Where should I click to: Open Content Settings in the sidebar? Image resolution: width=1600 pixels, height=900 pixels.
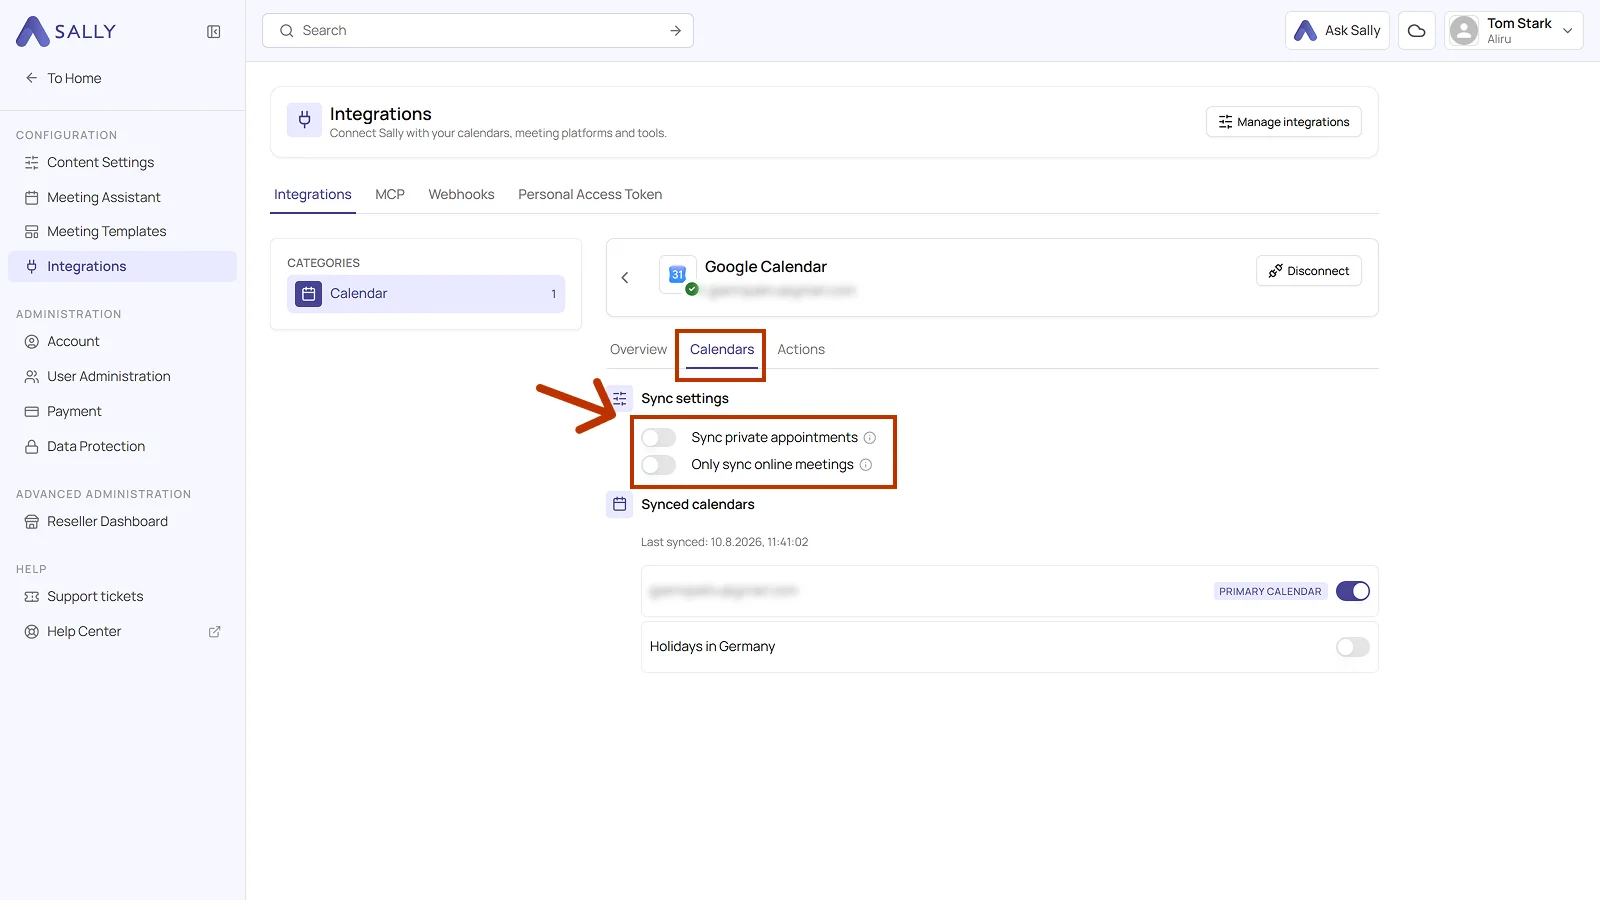click(122, 163)
